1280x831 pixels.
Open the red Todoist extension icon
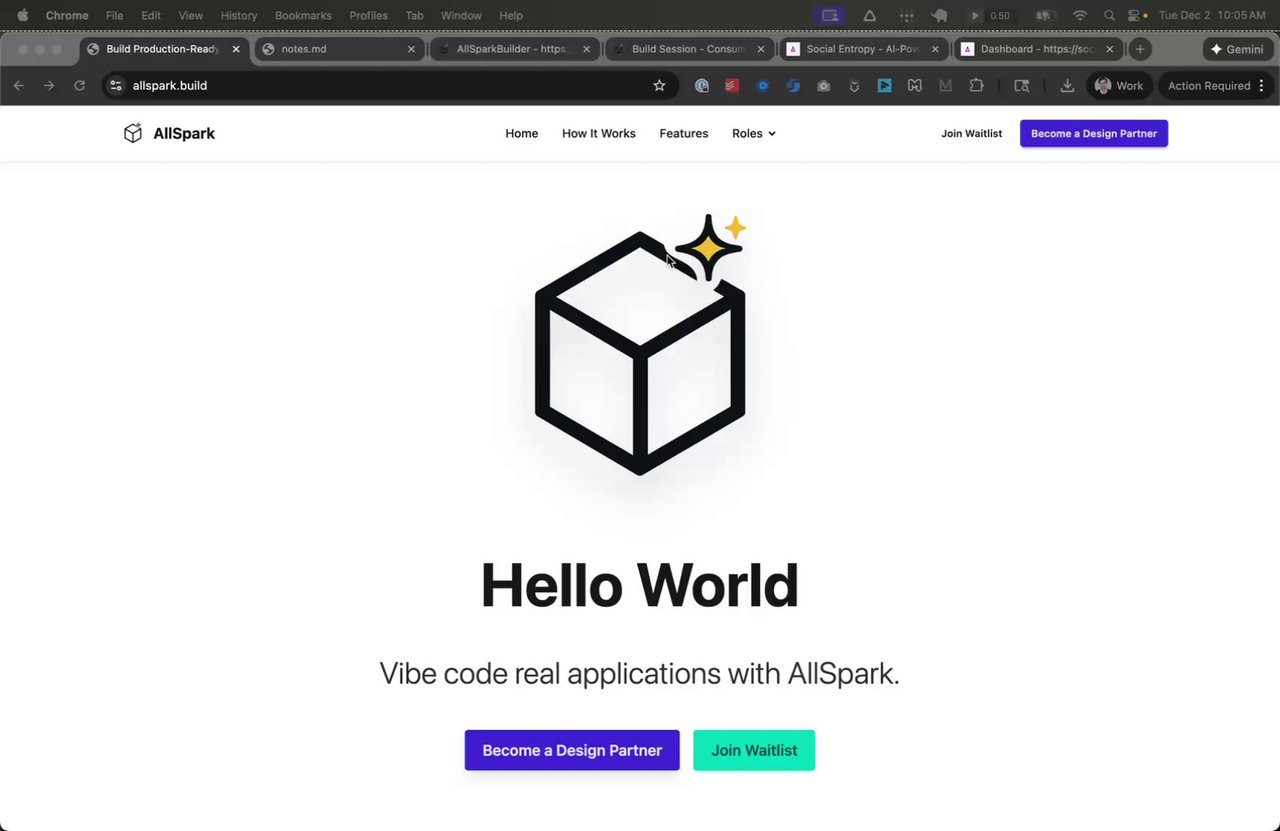[732, 86]
